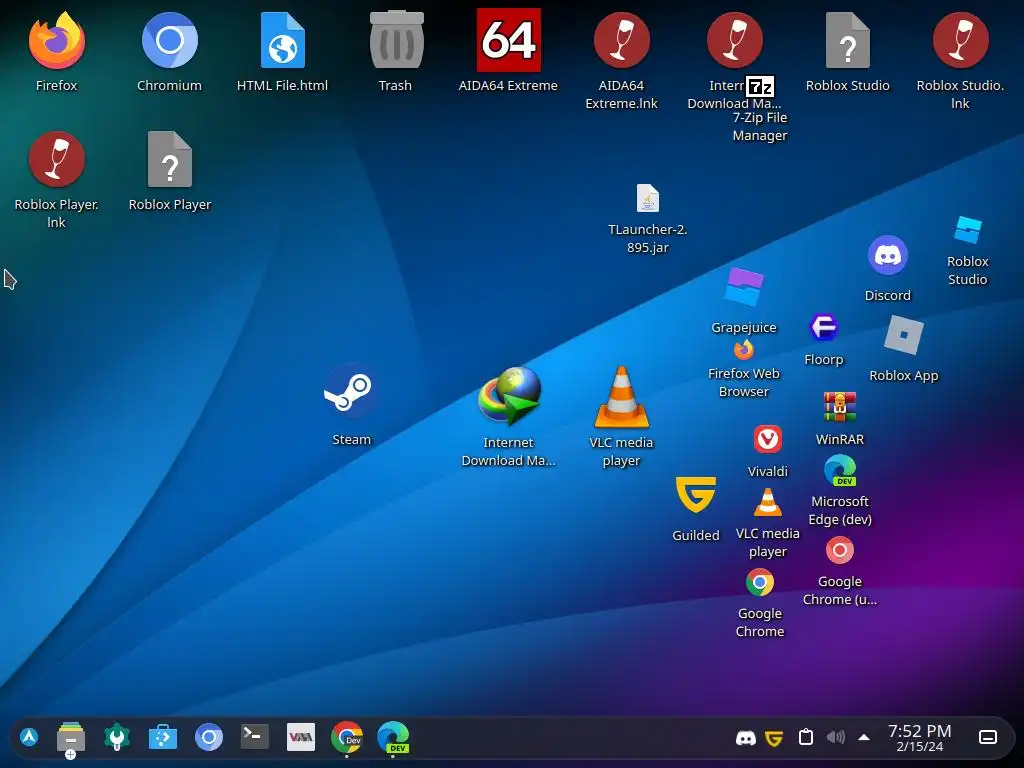Launch the Floorp browser icon
This screenshot has width=1024, height=768.
824,327
